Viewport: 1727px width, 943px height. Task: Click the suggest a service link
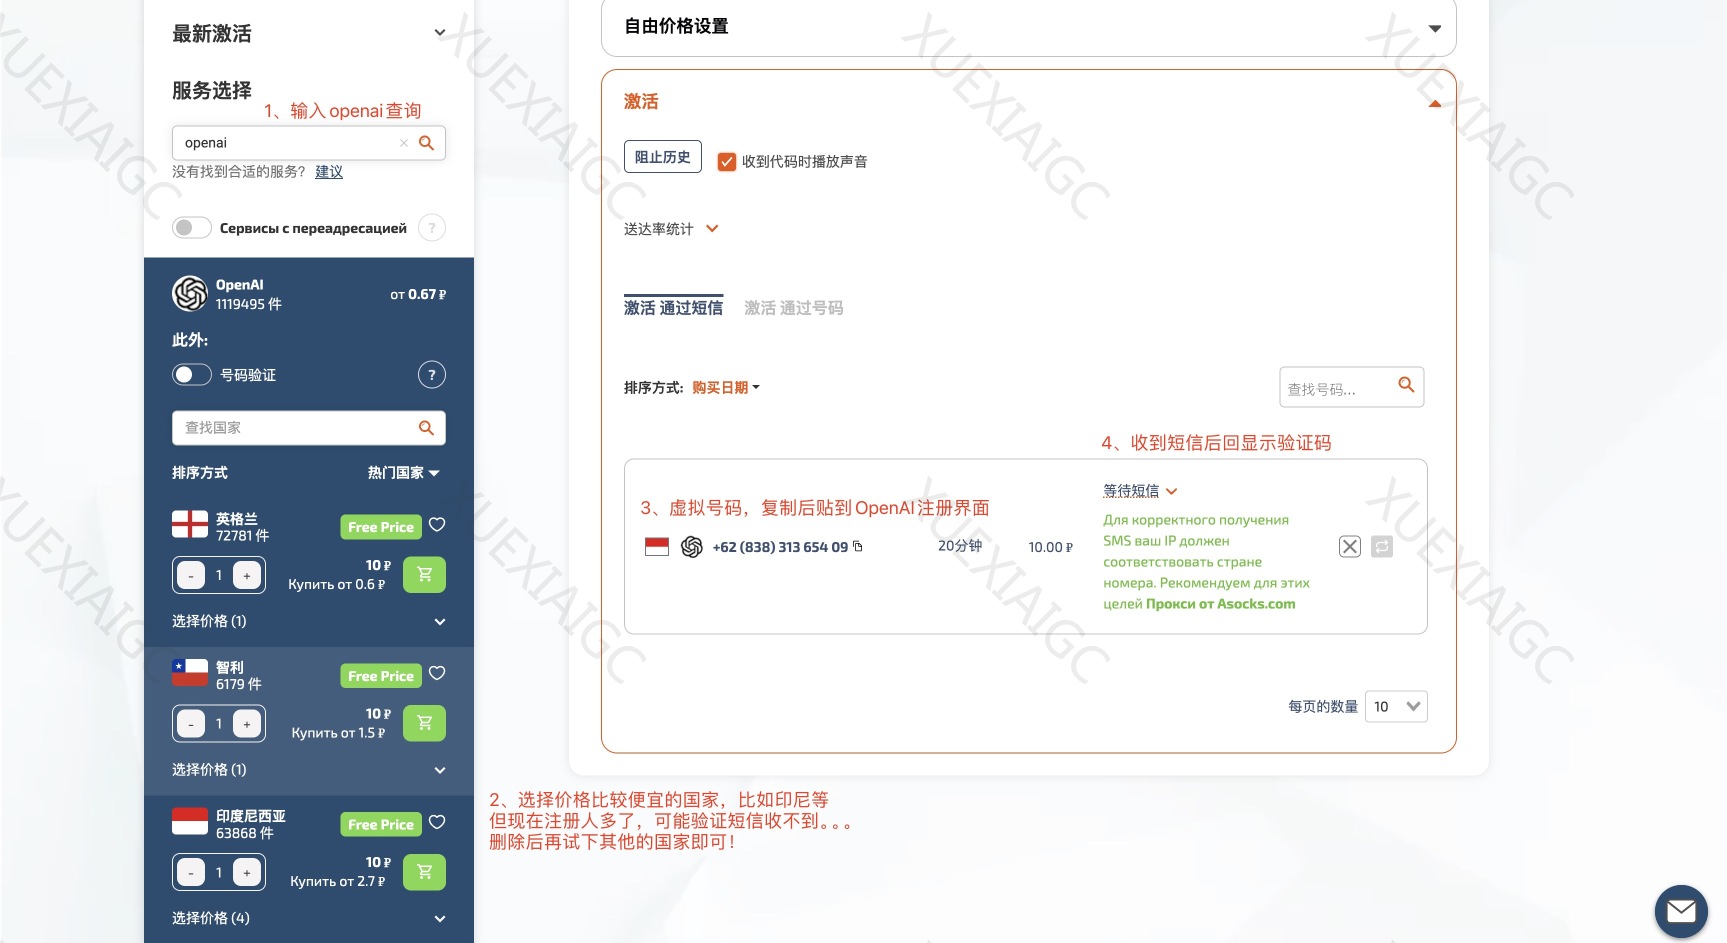point(329,172)
